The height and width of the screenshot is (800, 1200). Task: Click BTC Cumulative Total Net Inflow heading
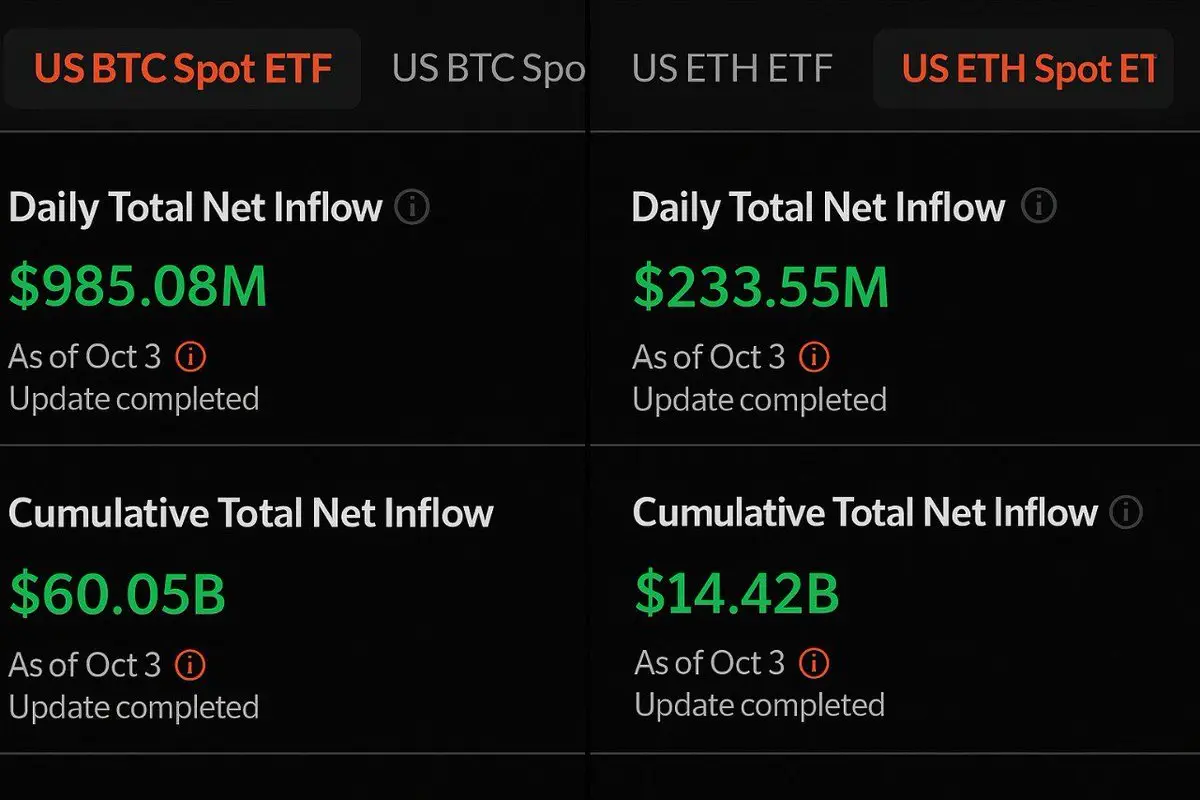click(x=251, y=513)
